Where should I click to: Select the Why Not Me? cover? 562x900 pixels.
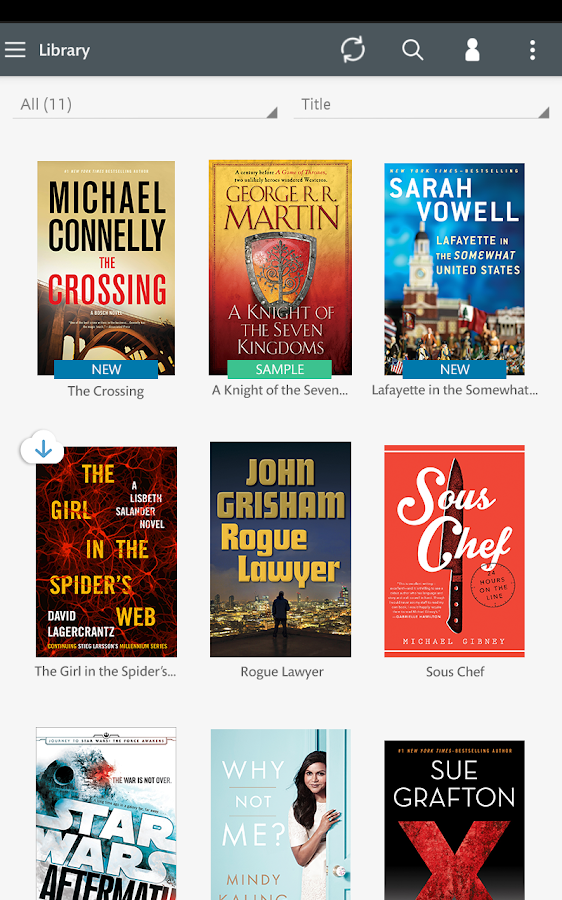280,814
